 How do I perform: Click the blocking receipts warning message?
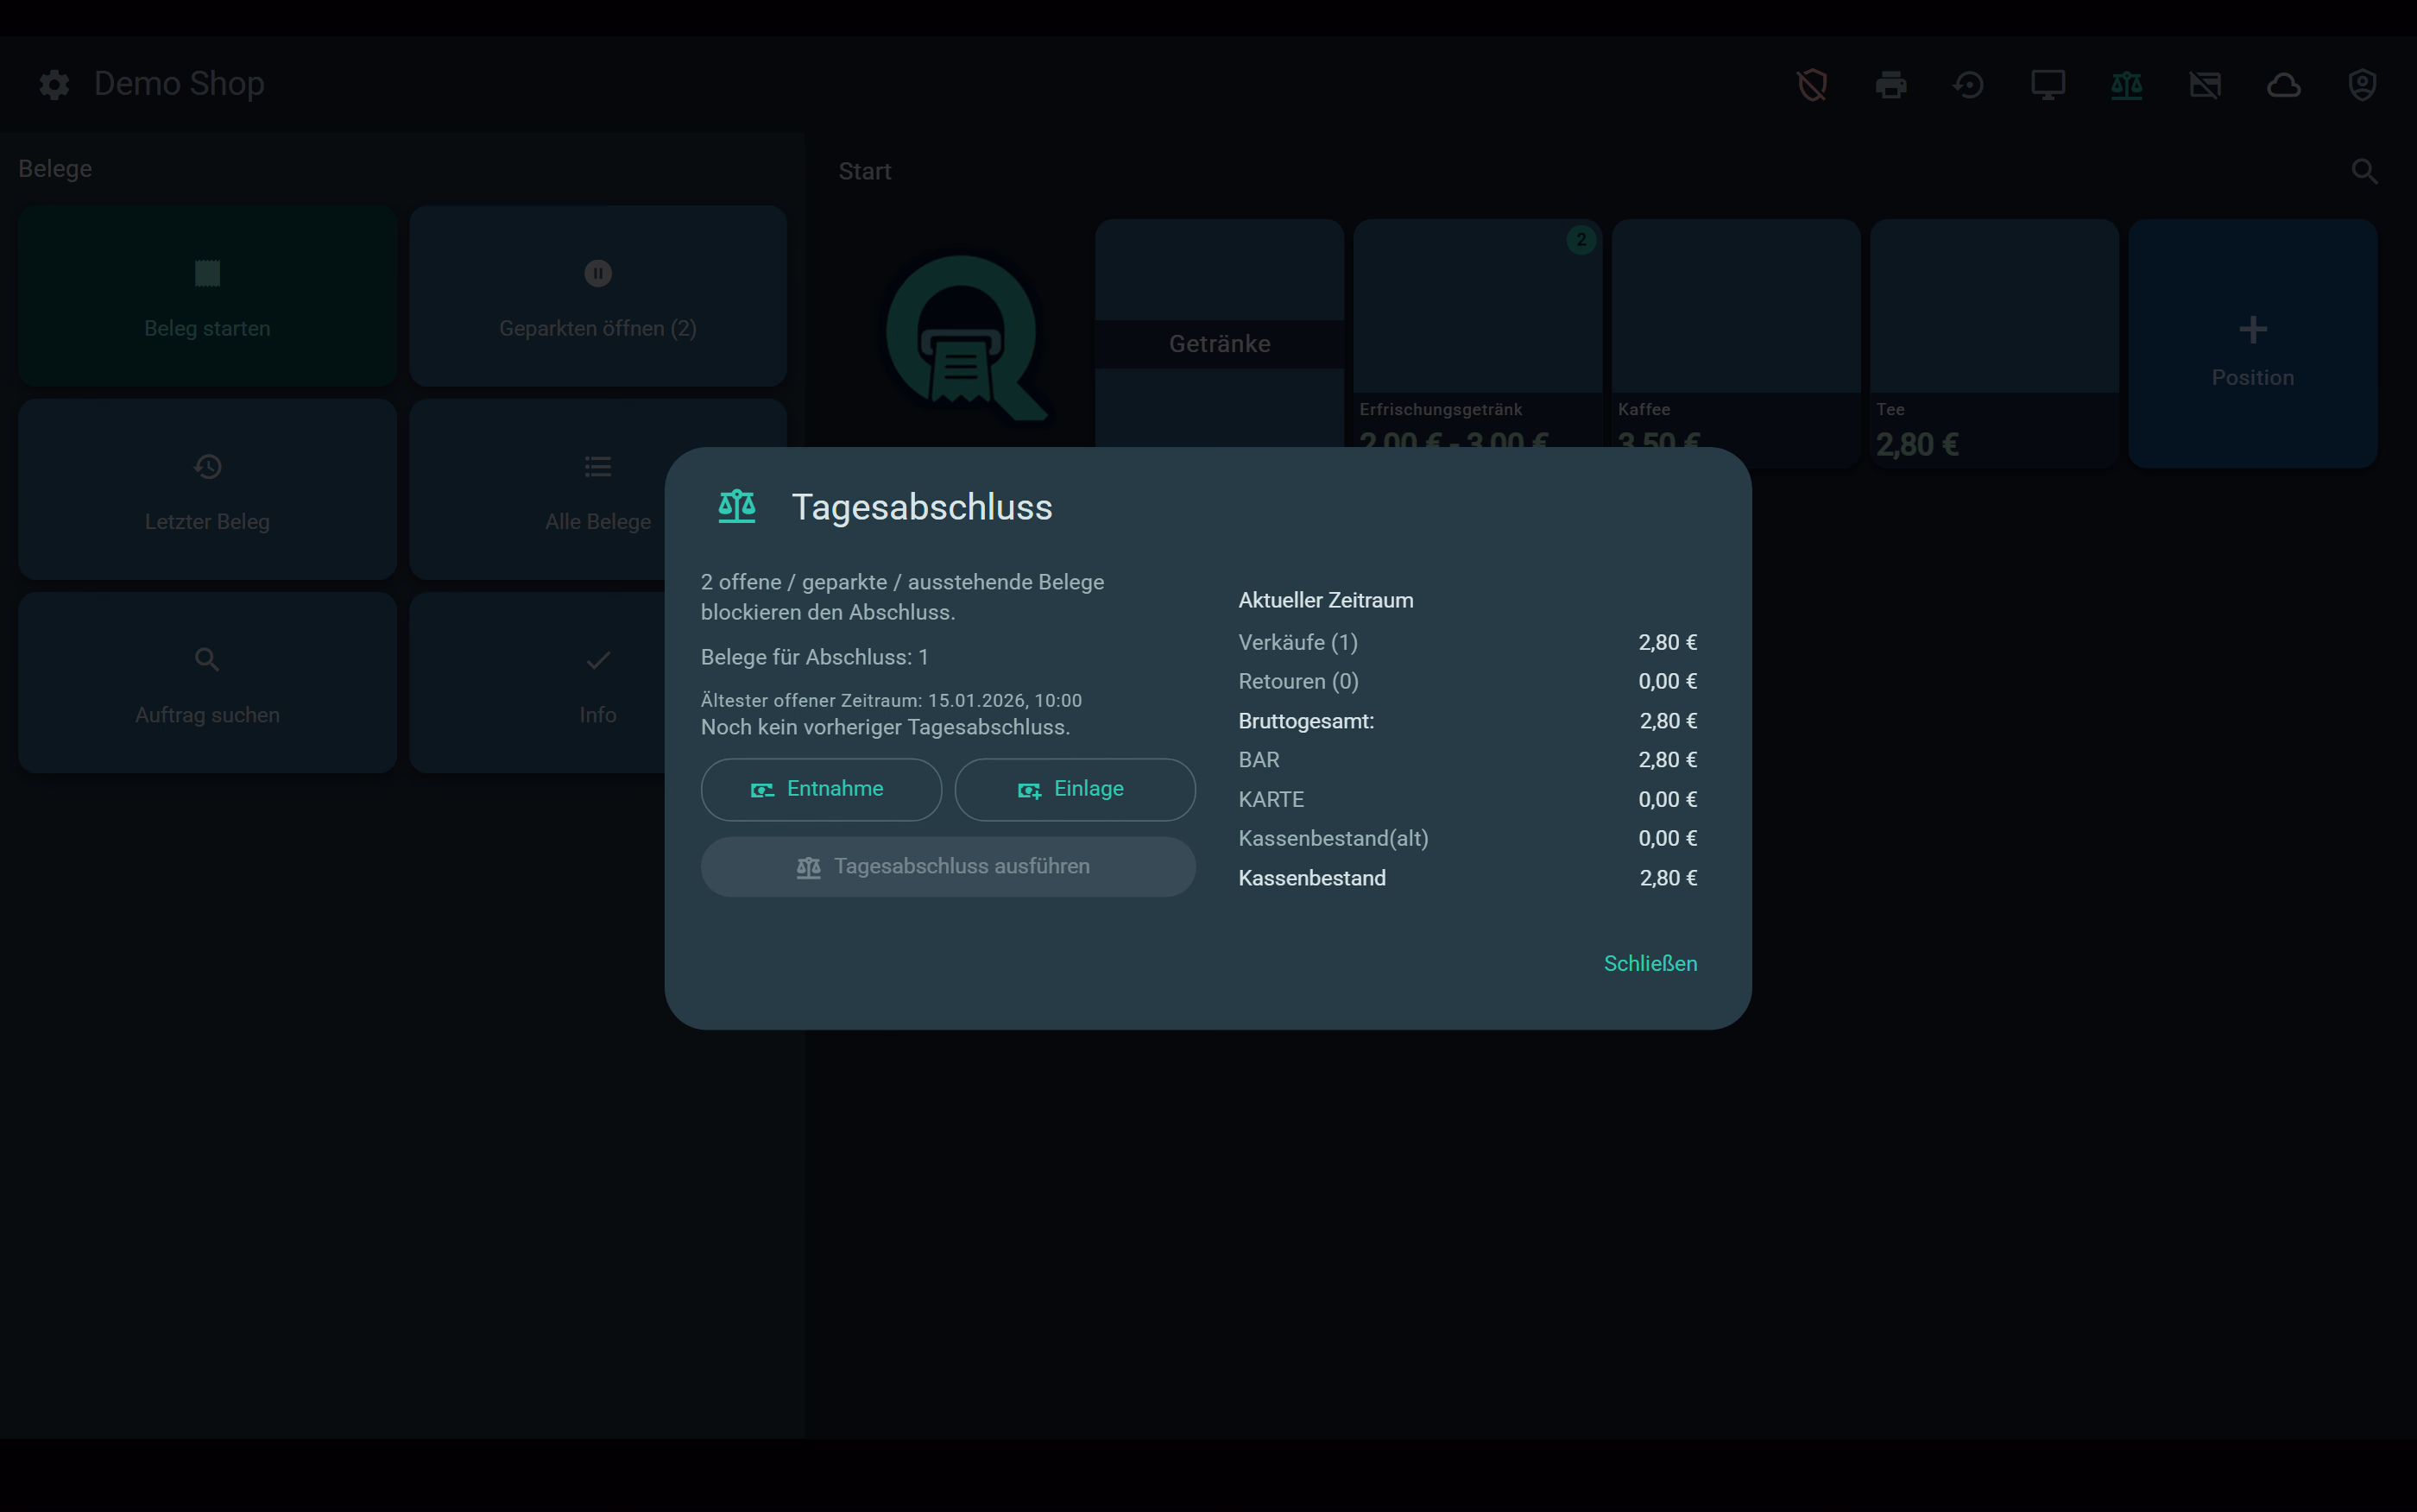pyautogui.click(x=902, y=597)
